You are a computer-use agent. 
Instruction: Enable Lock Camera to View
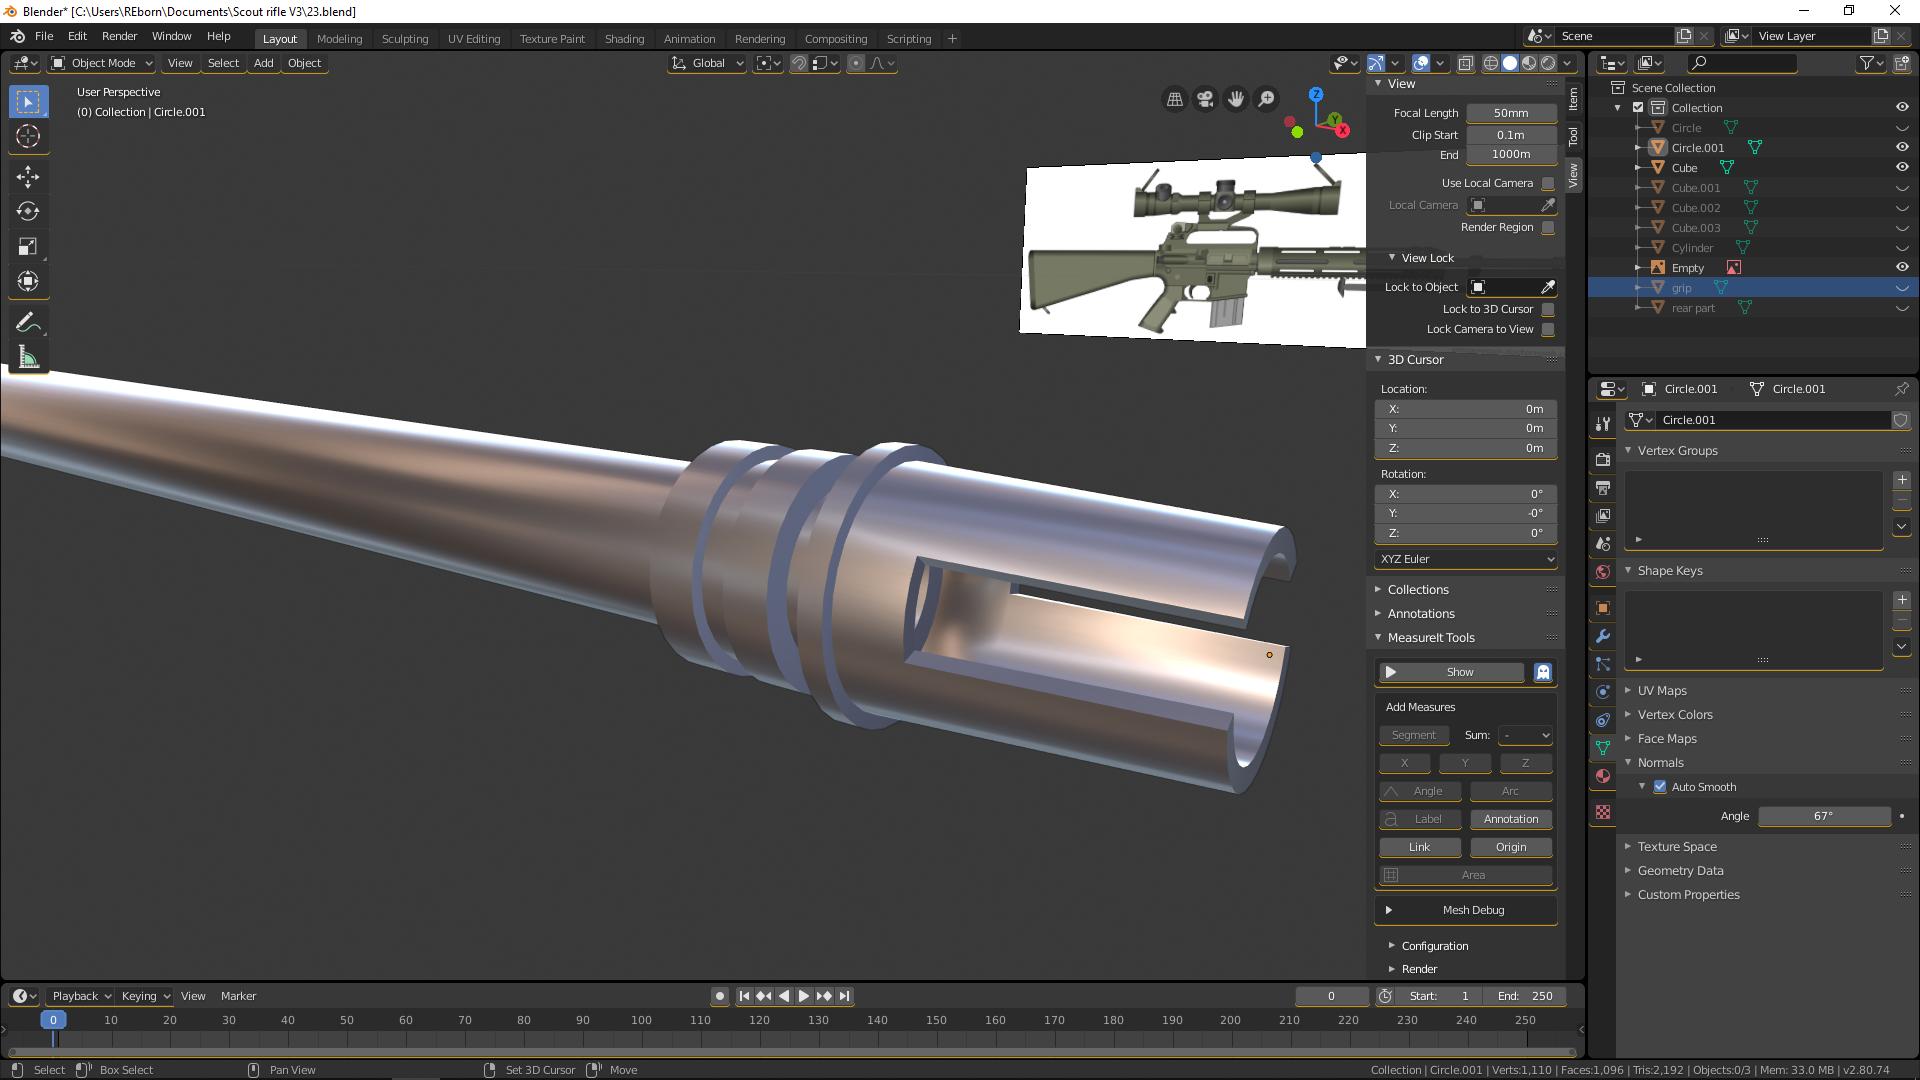(x=1548, y=329)
